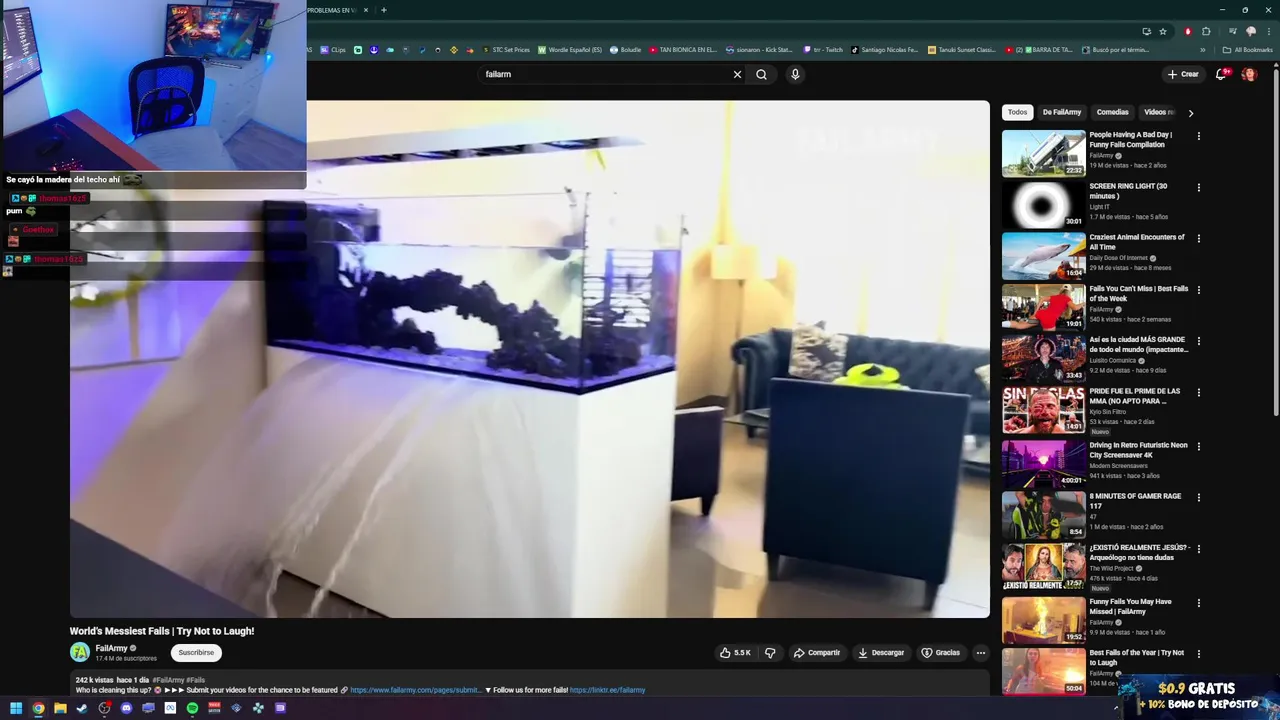The width and height of the screenshot is (1280, 720).
Task: Open the PROBLEMAS EN browser tab
Action: 332,10
